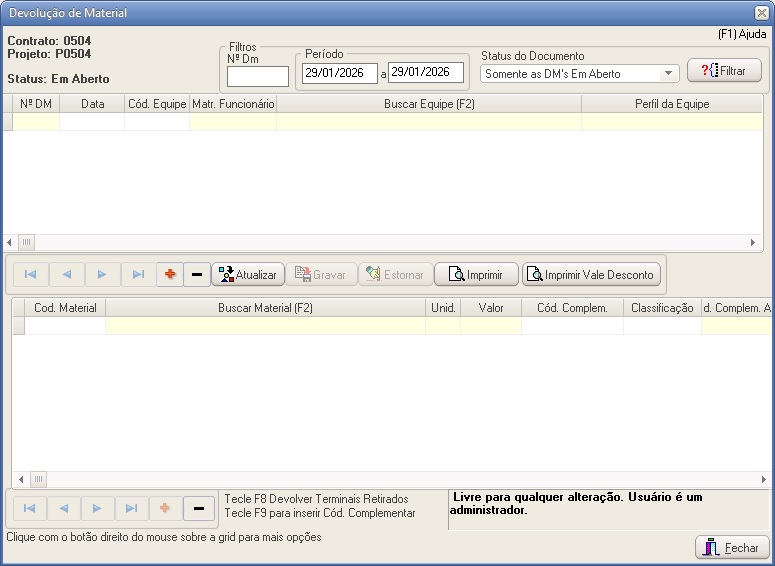Screen dimensions: 775x566
Task: Go to next record in upper navigator
Action: coord(102,275)
